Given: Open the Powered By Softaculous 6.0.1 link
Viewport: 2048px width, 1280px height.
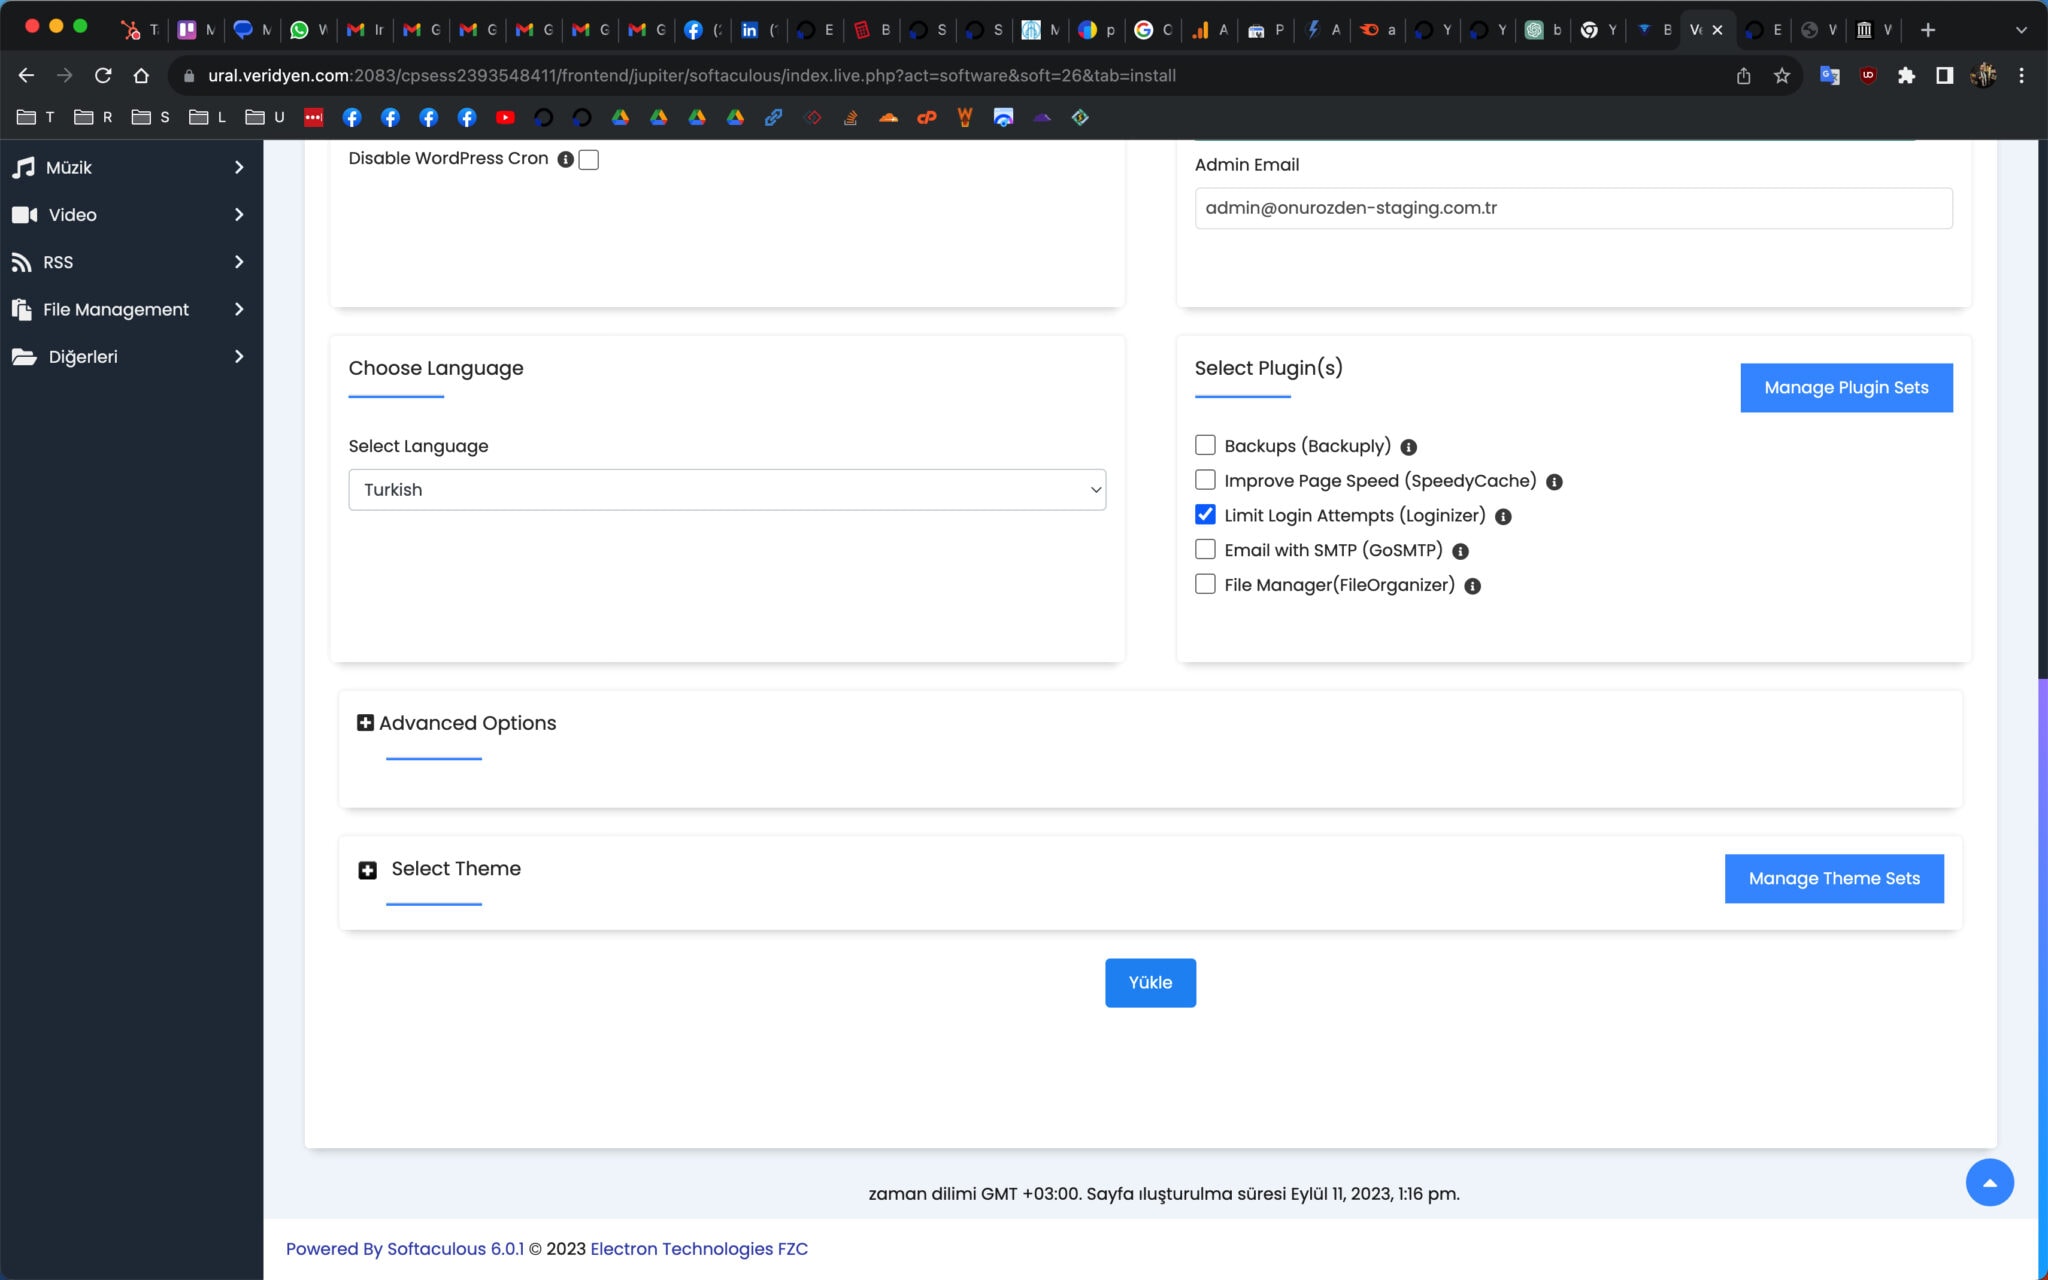Looking at the screenshot, I should 405,1249.
